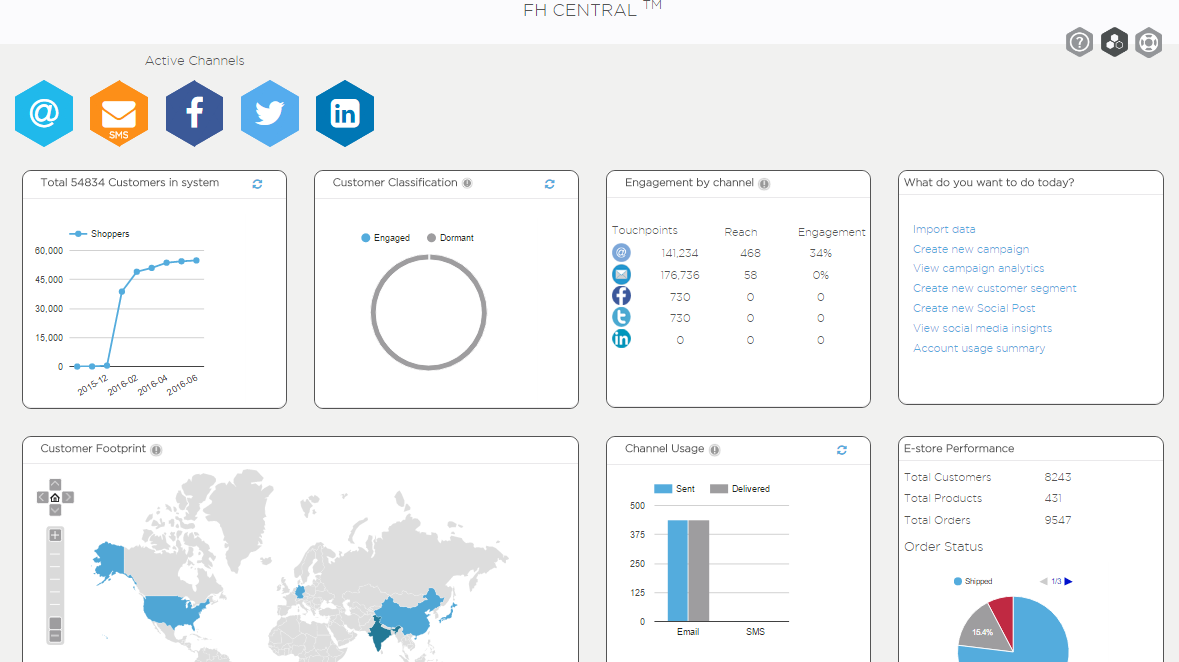Click the LinkedIn icon in Engagement table
Screen dimensions: 1179x662
[x=621, y=339]
